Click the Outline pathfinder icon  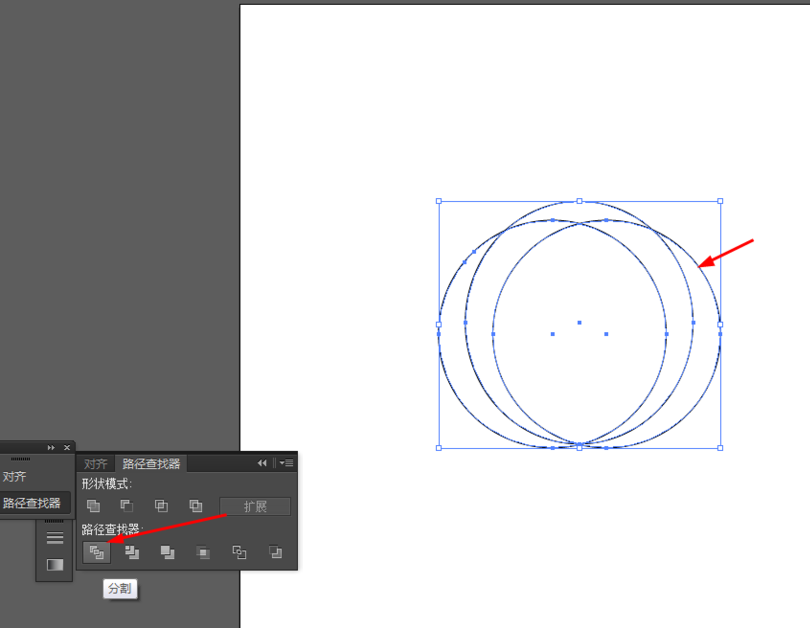[x=239, y=551]
